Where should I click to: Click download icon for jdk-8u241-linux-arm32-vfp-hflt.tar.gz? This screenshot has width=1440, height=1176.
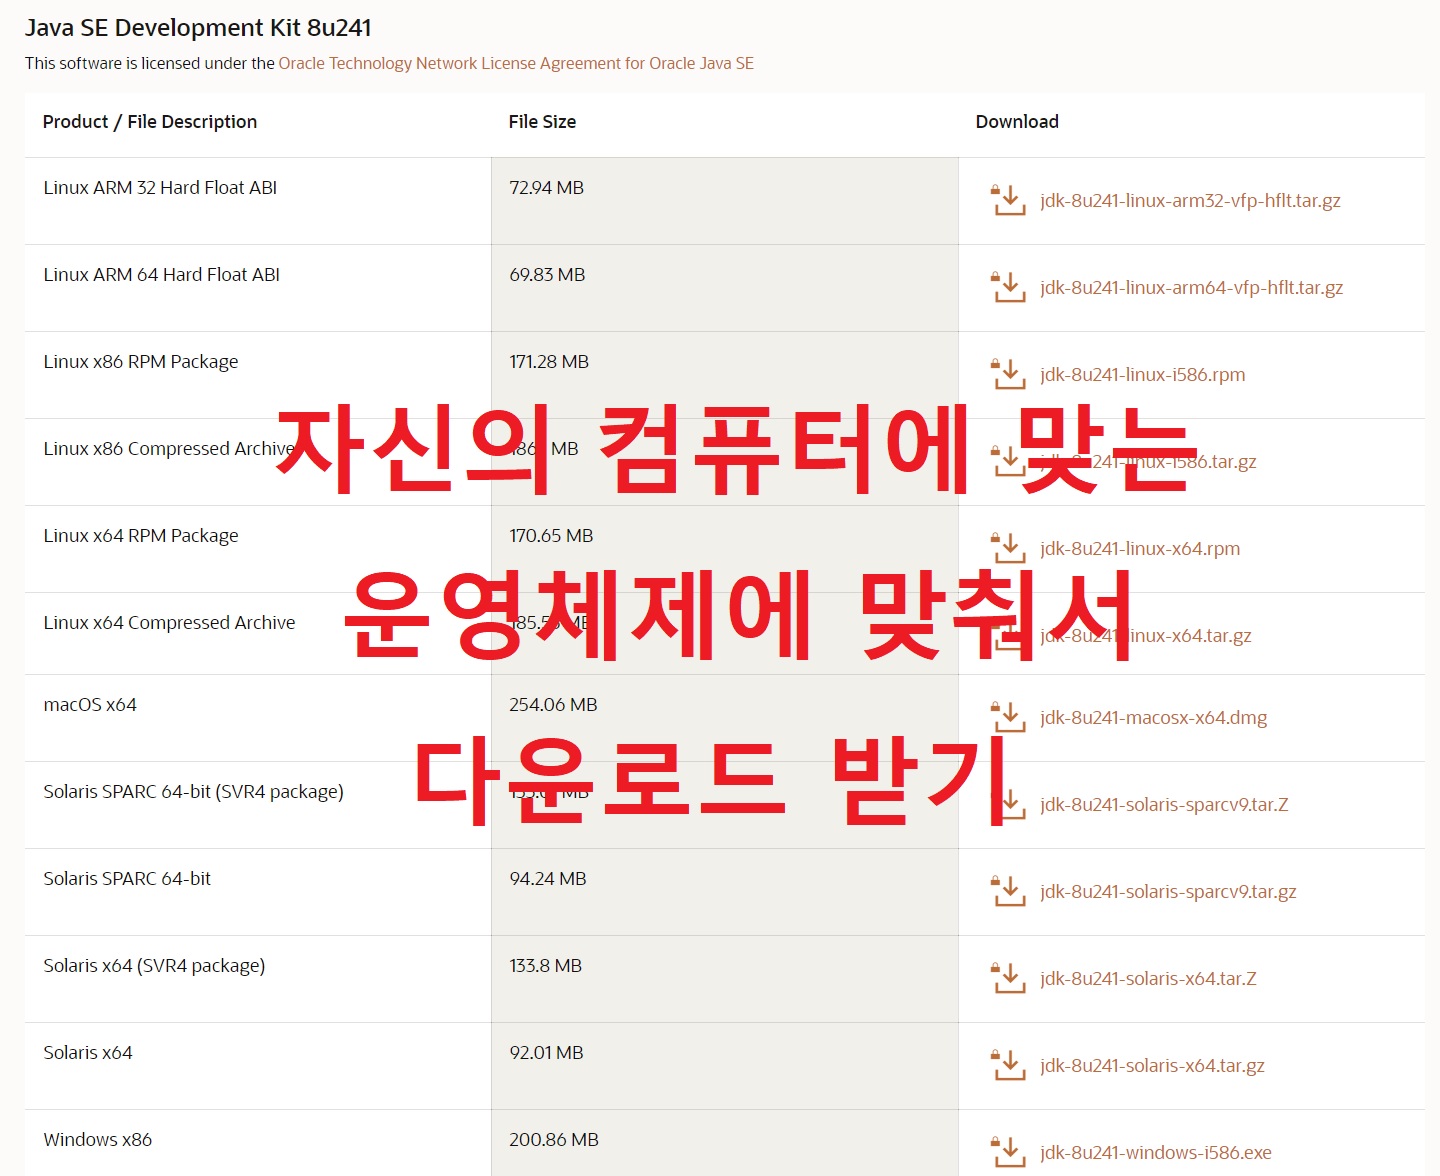(x=1008, y=200)
